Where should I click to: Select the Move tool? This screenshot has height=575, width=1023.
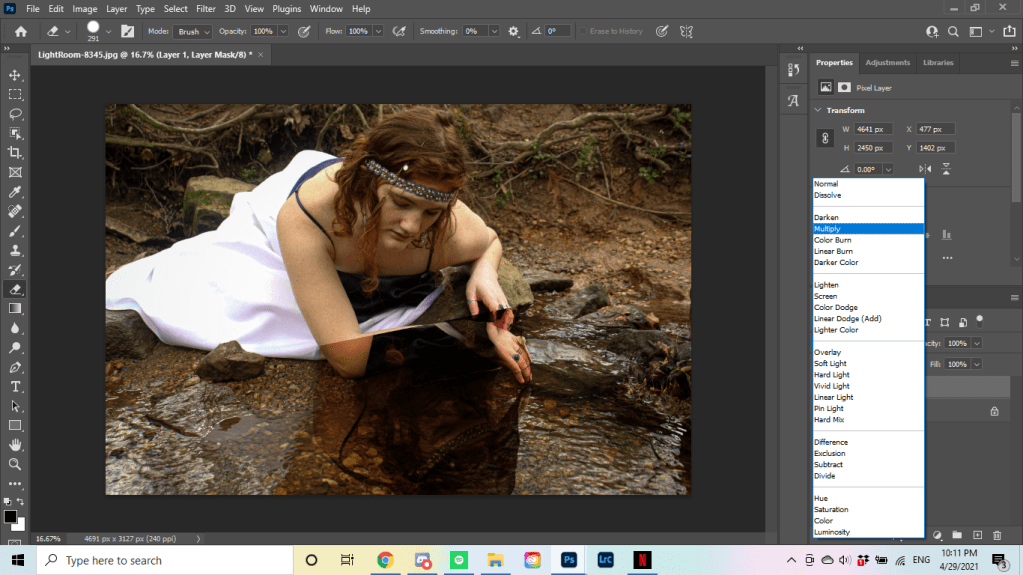point(15,75)
